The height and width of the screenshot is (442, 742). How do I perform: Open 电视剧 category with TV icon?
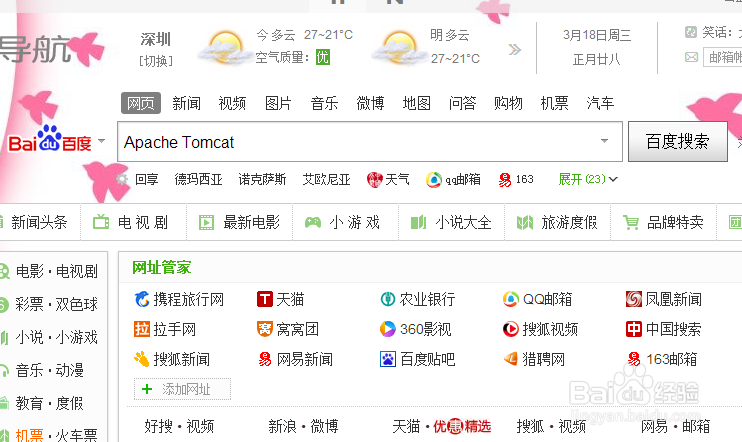coord(131,222)
